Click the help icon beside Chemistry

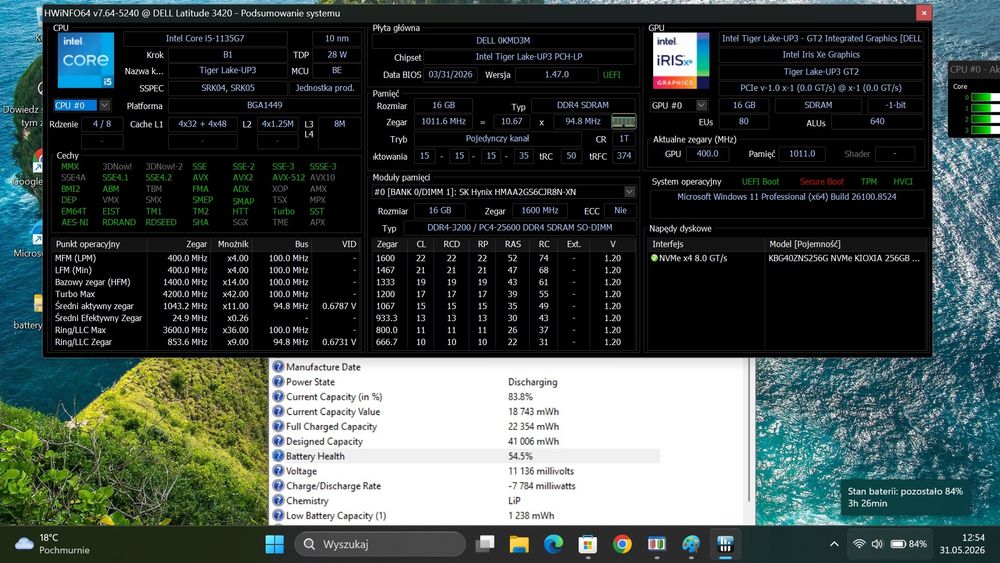[278, 501]
